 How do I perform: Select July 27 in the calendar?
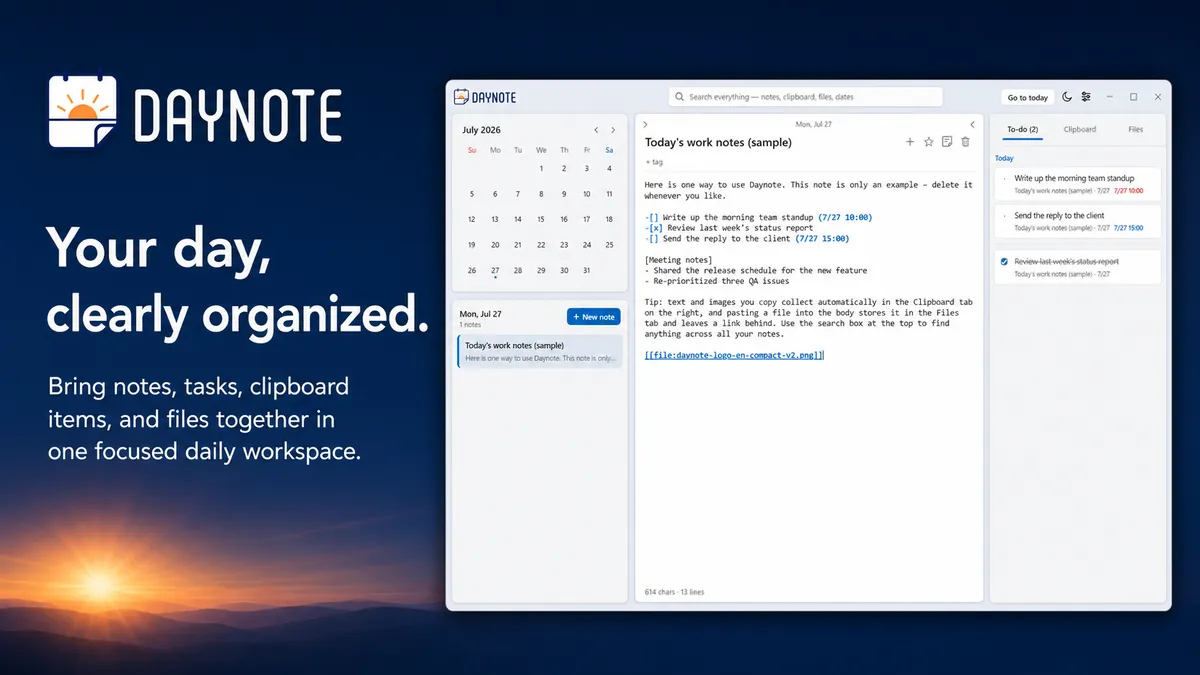(495, 270)
